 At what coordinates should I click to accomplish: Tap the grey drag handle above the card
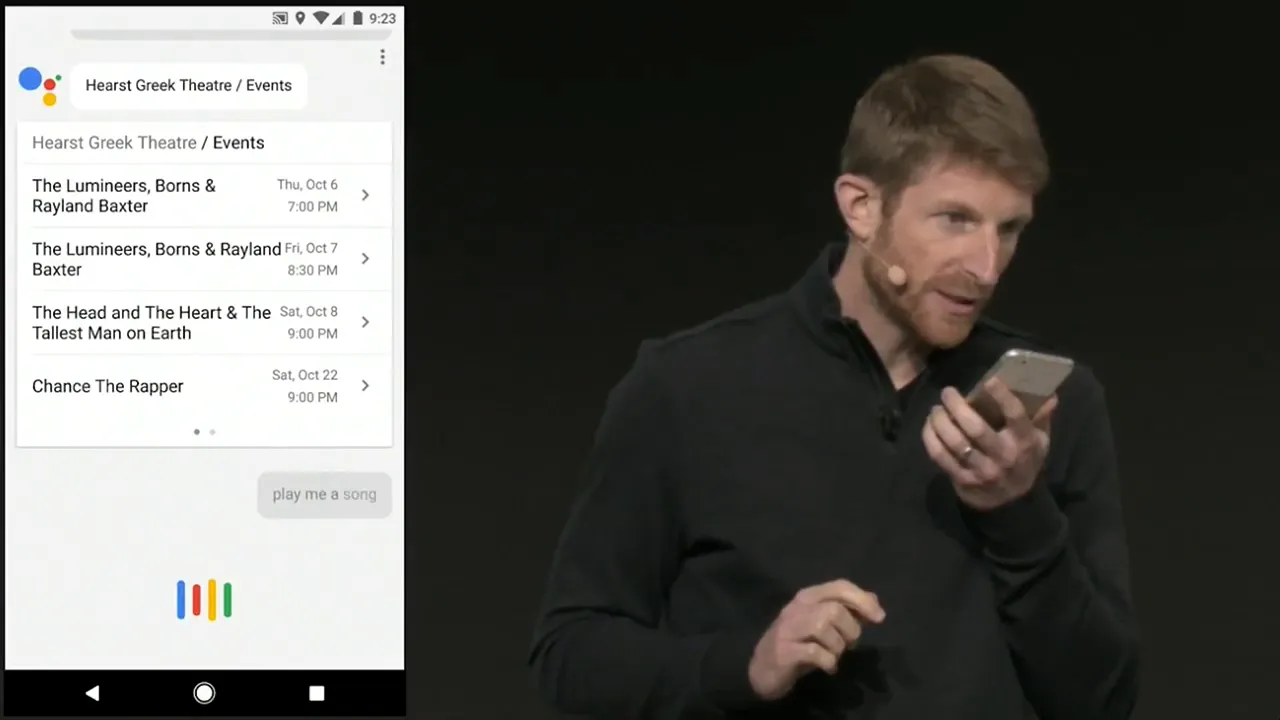tap(230, 32)
